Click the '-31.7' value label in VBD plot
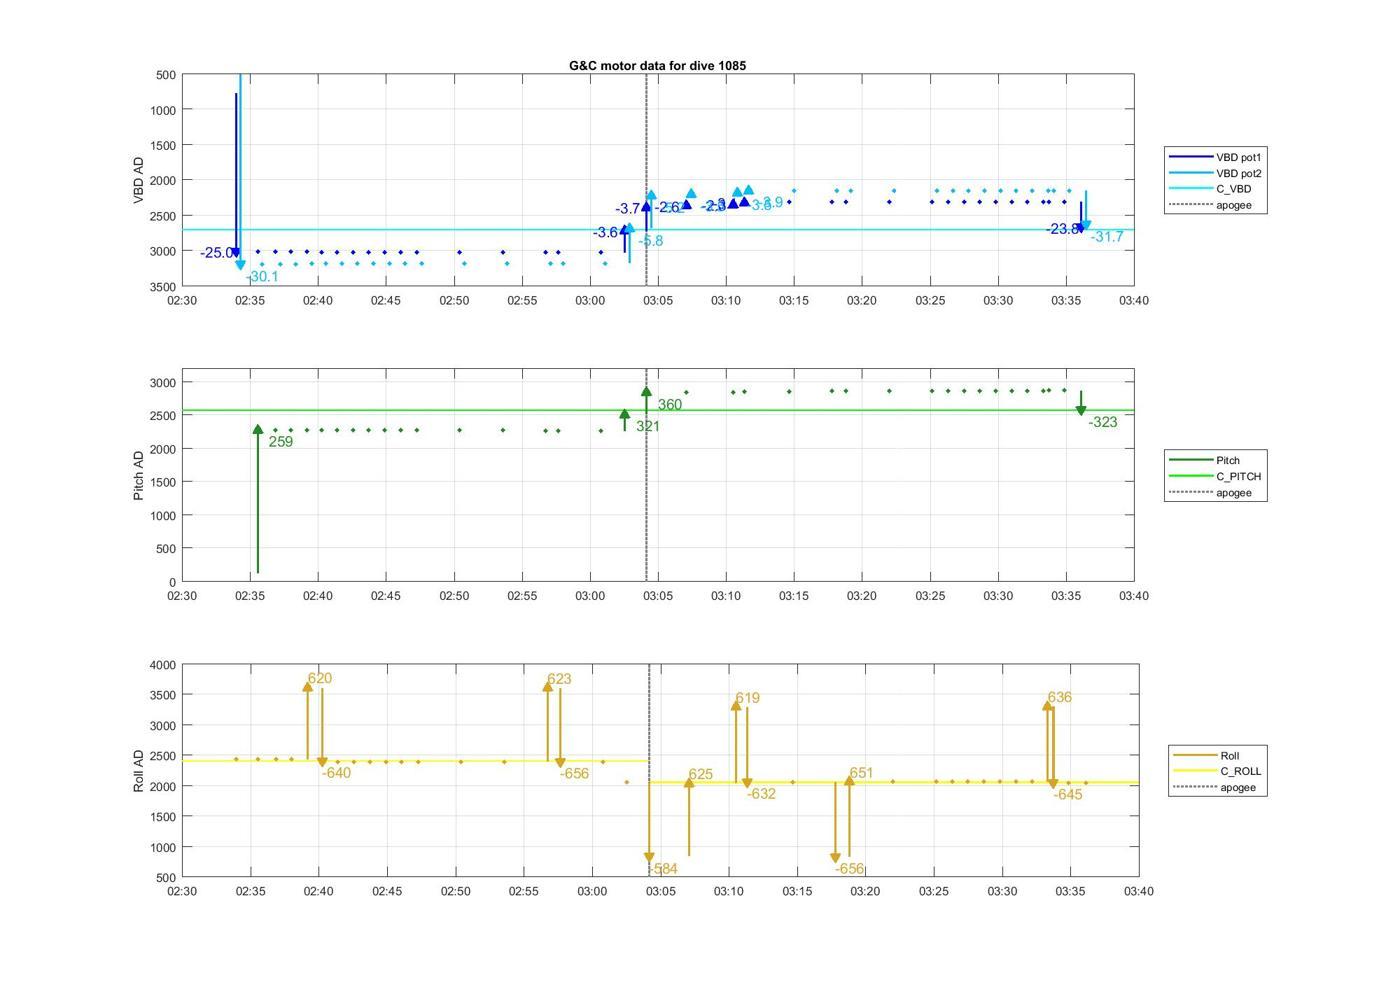Image resolution: width=1400 pixels, height=986 pixels. (1107, 237)
